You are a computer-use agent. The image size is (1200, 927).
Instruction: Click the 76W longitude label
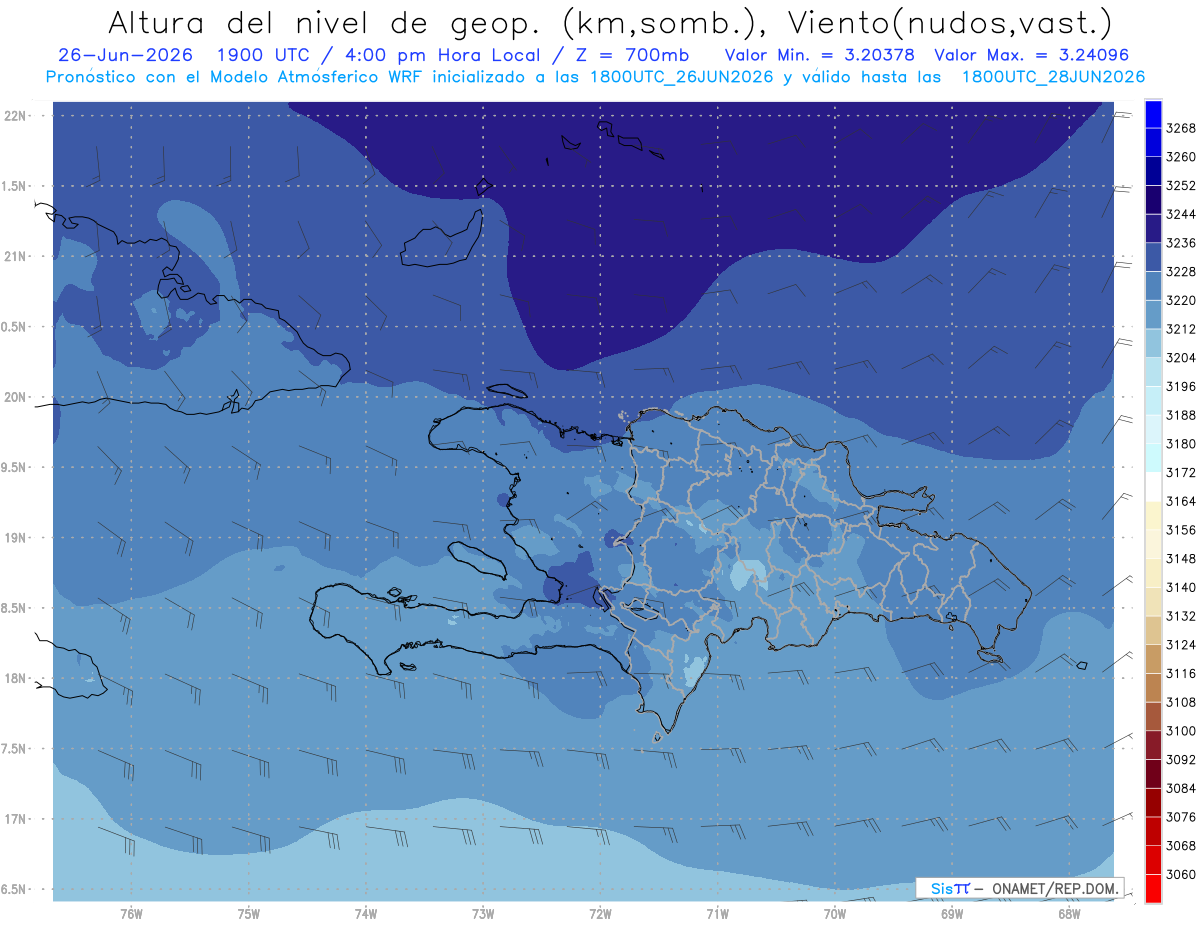131,913
